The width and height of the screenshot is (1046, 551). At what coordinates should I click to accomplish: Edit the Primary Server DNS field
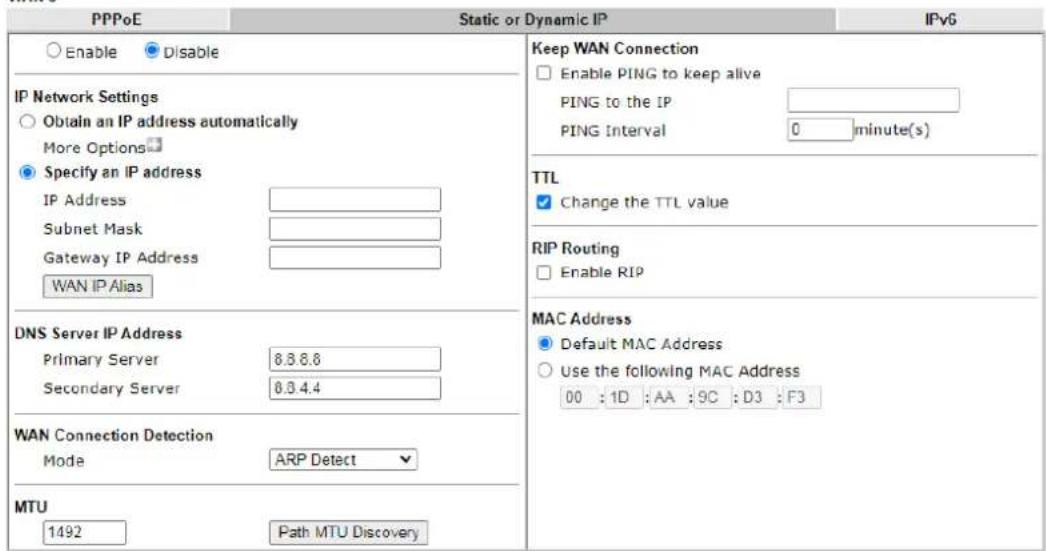point(355,359)
